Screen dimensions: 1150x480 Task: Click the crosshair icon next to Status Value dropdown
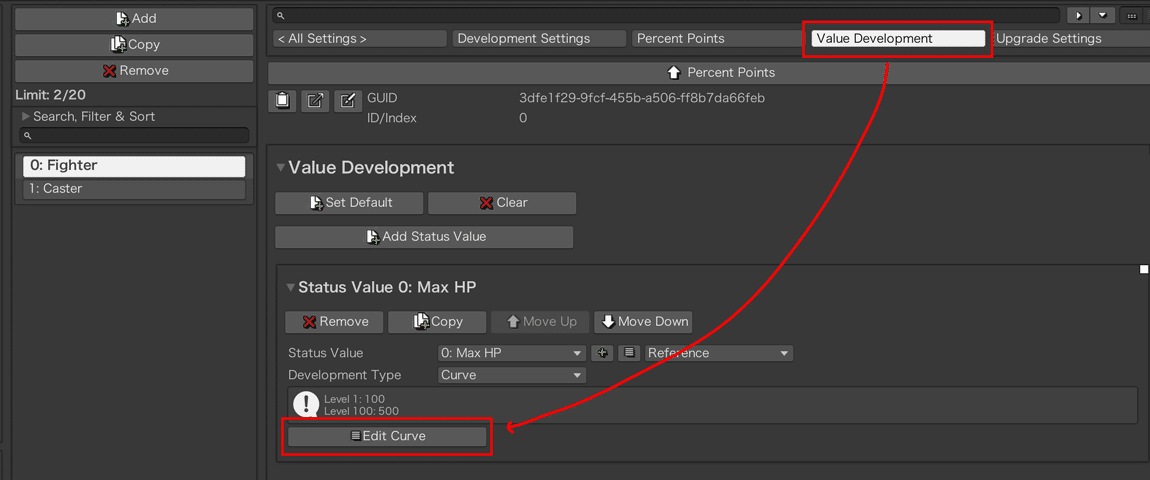pos(602,353)
